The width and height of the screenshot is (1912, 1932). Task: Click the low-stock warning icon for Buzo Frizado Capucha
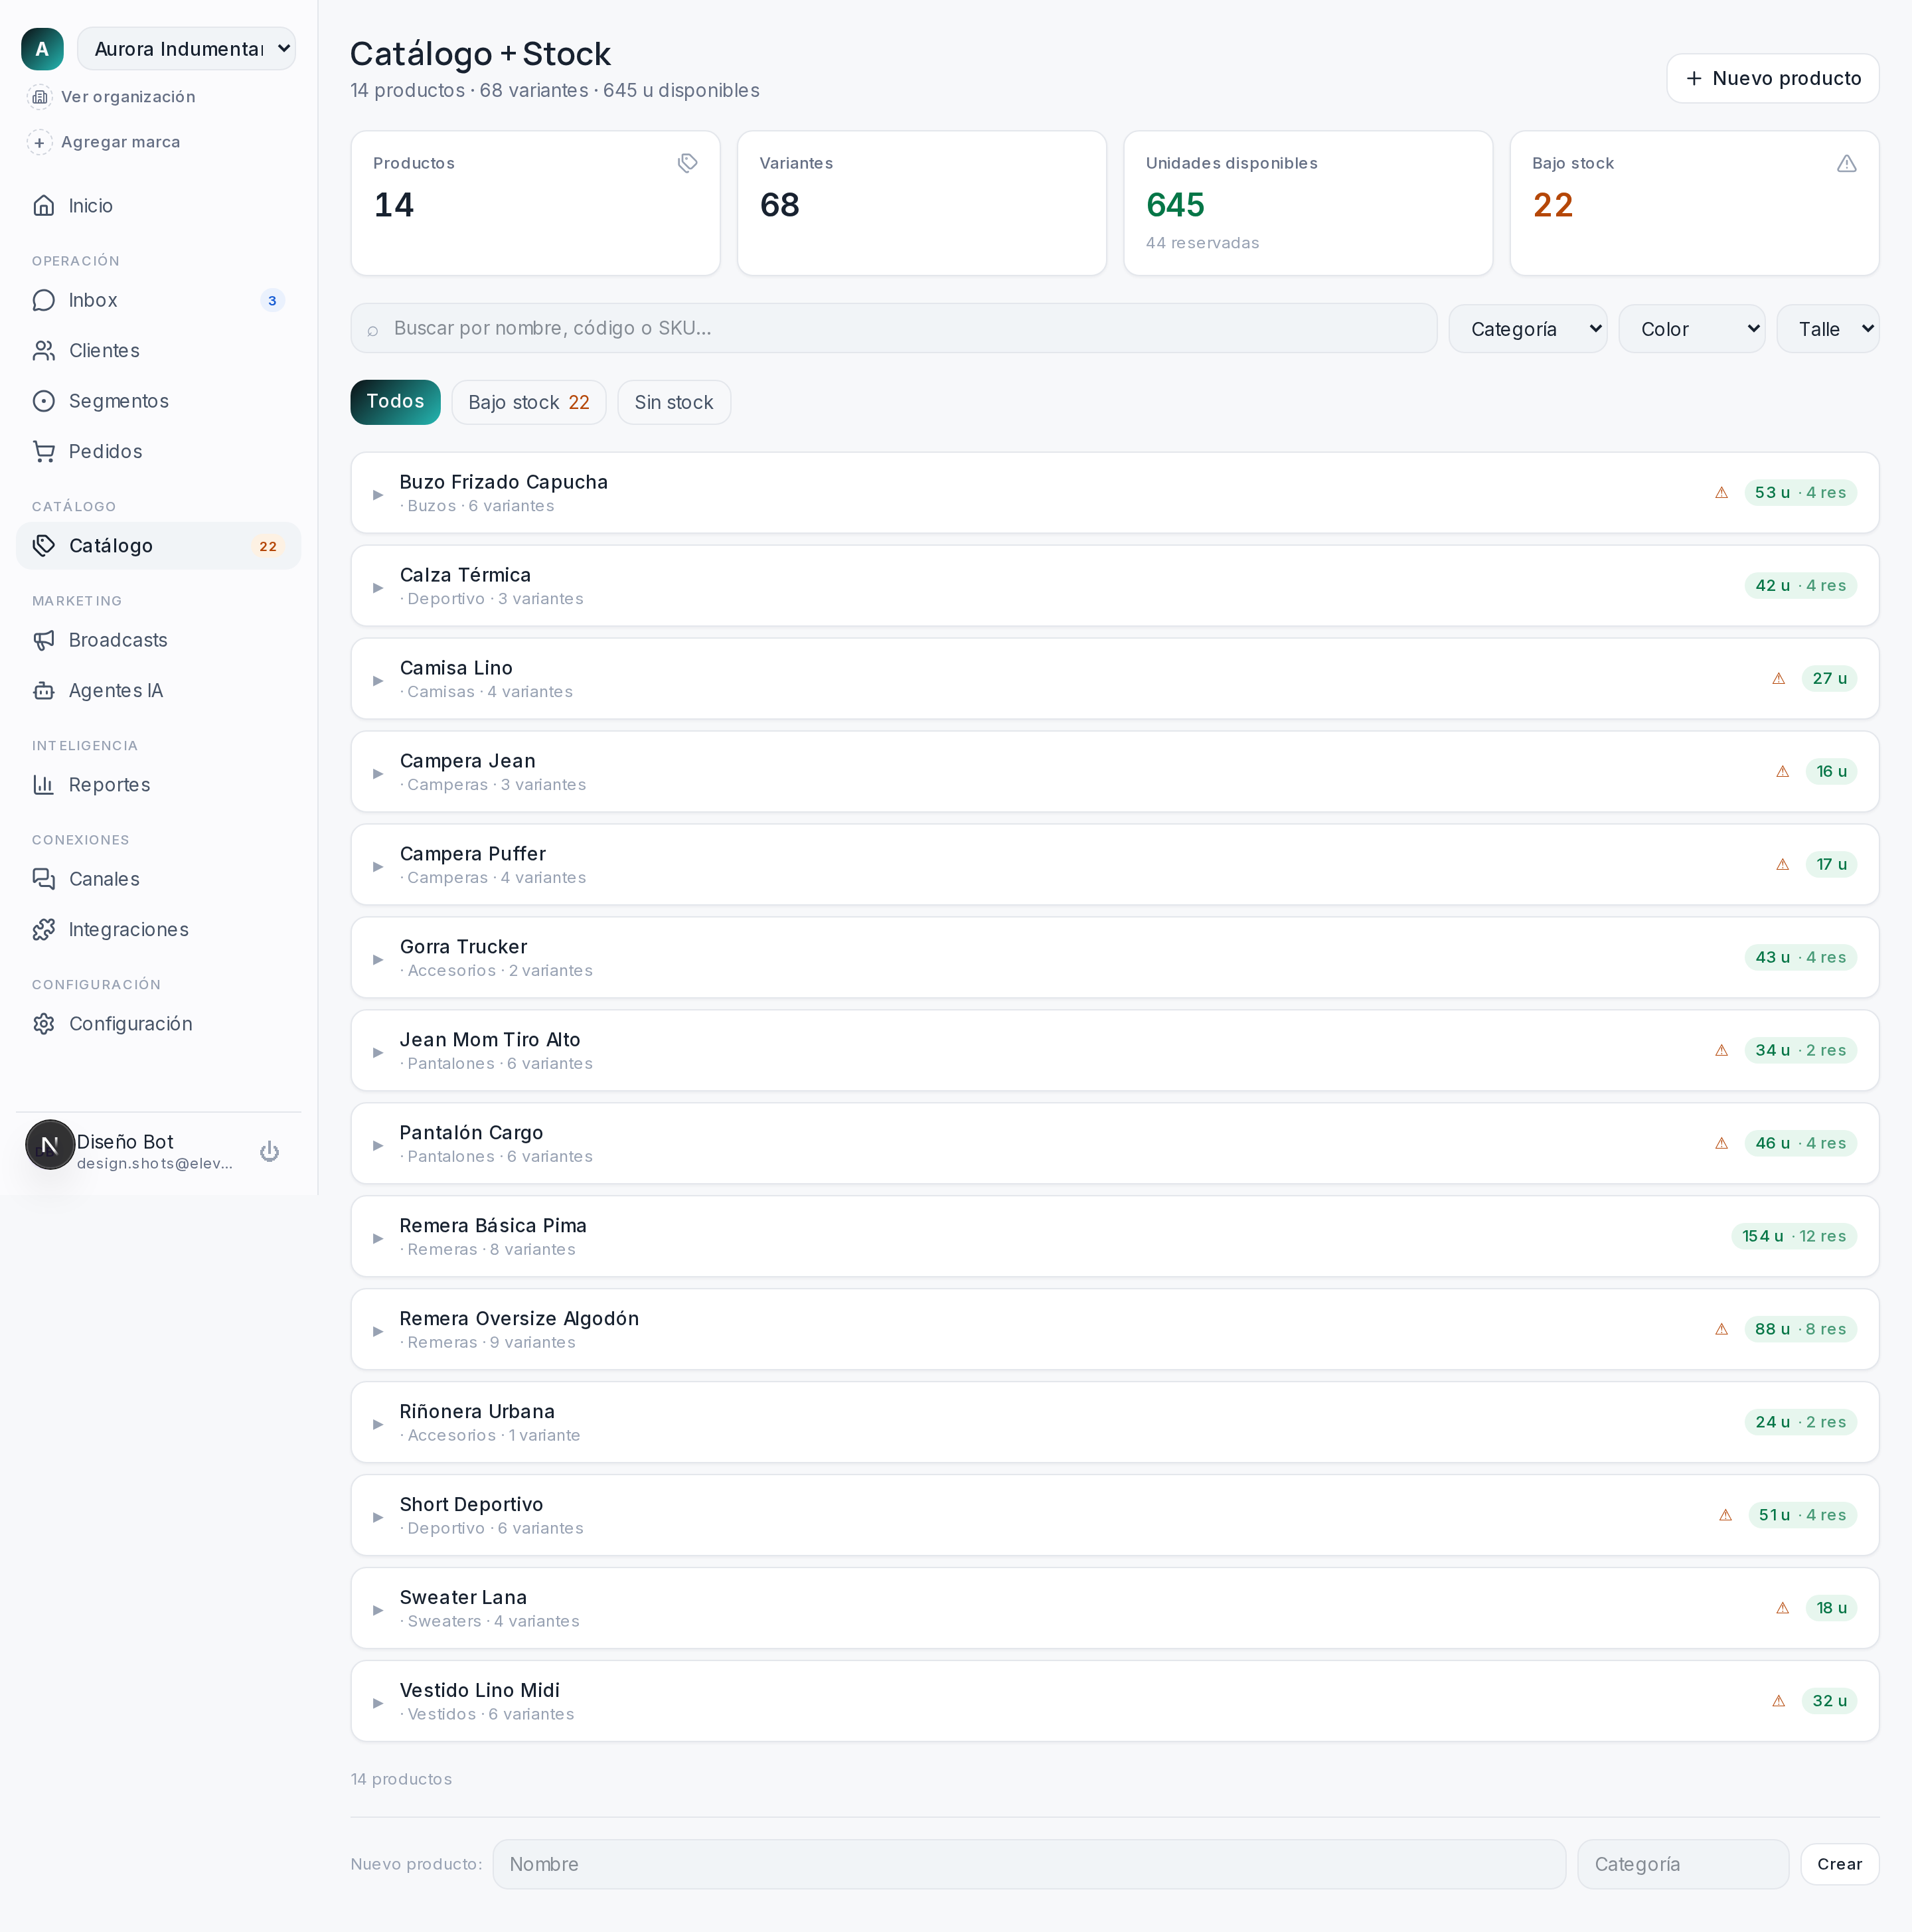coord(1721,493)
